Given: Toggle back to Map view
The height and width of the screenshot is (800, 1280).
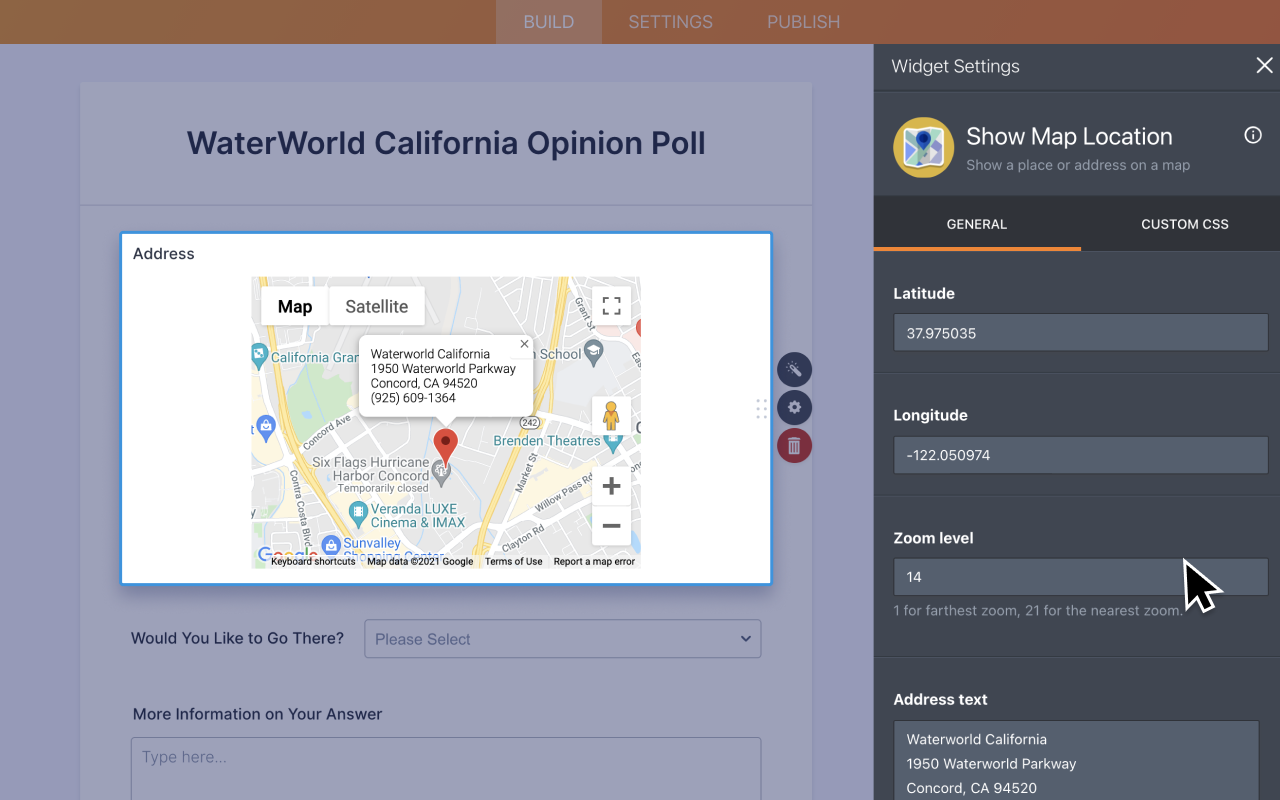Looking at the screenshot, I should tap(294, 306).
